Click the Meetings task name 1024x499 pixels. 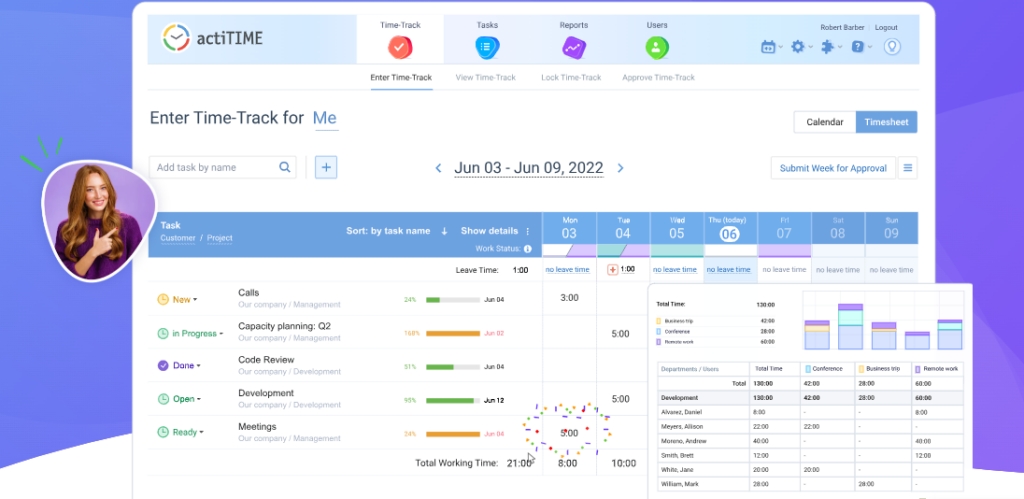tap(257, 427)
